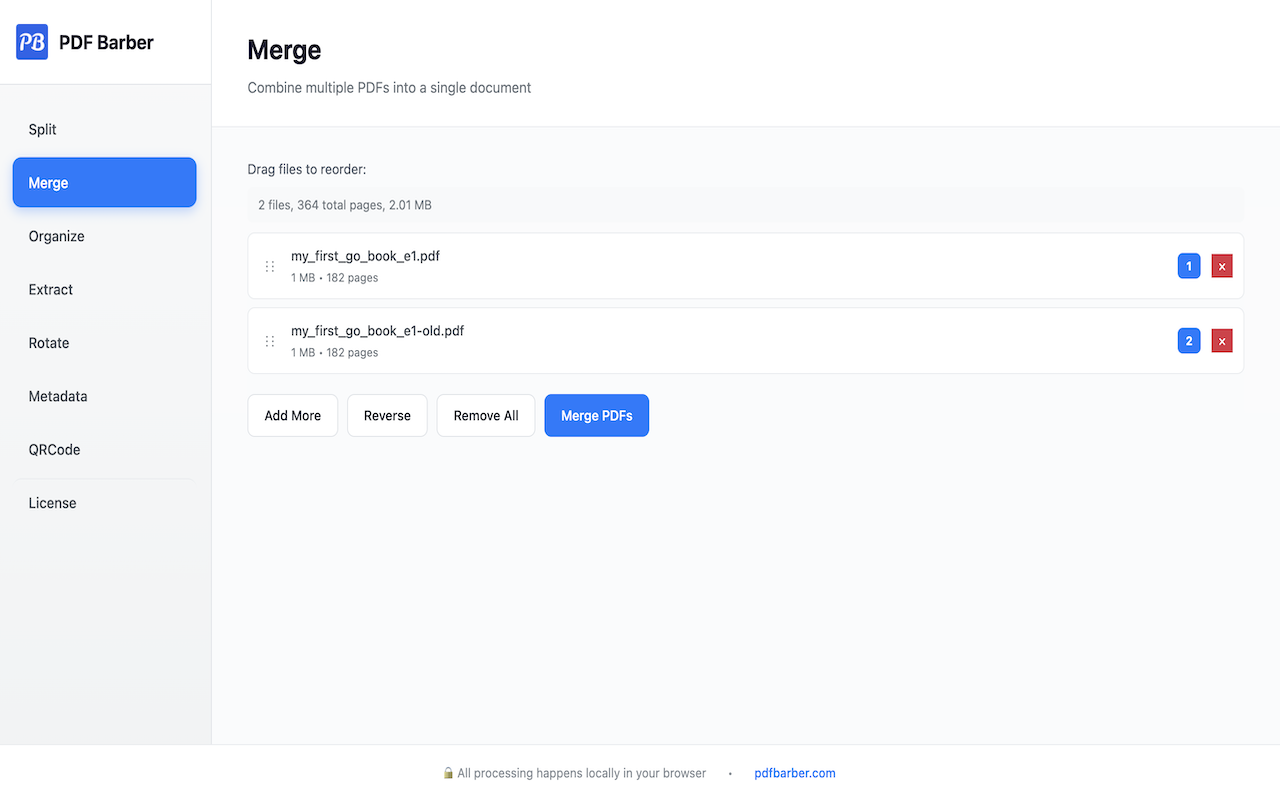Open the Extract tool
The height and width of the screenshot is (800, 1280).
tap(51, 290)
